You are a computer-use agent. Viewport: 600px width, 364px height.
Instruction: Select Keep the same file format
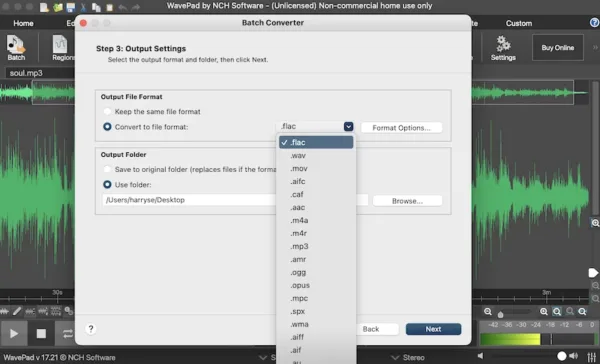pos(108,111)
